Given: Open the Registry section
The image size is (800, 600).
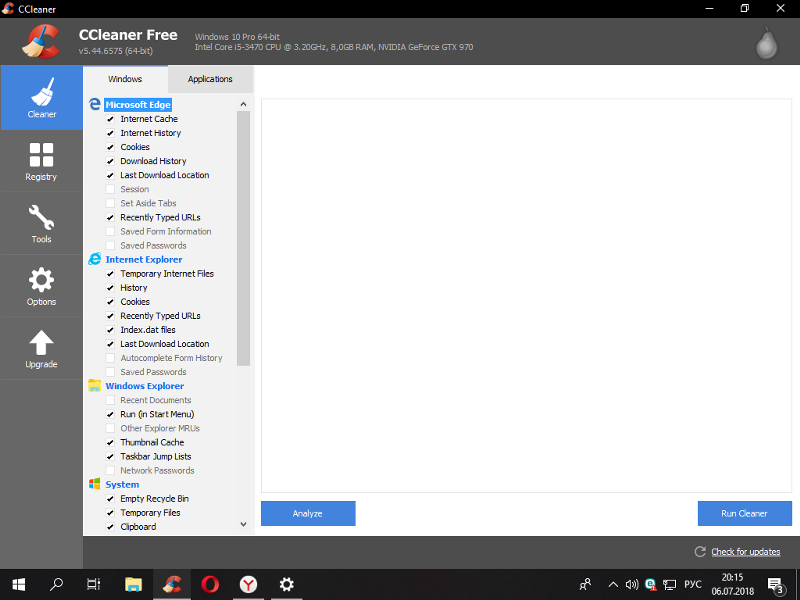Looking at the screenshot, I should point(41,161).
